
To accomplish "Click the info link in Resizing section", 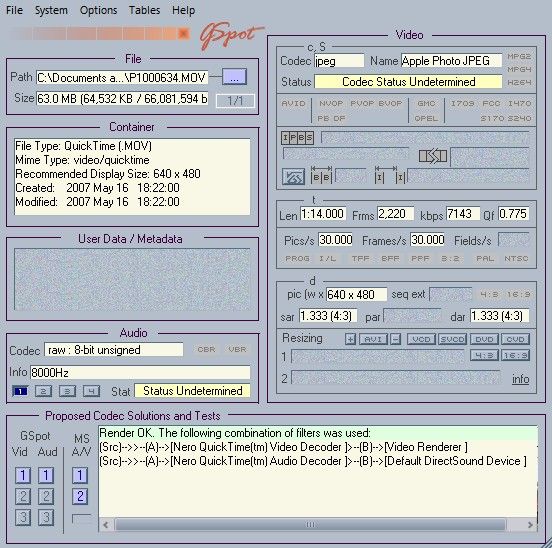I will [521, 379].
